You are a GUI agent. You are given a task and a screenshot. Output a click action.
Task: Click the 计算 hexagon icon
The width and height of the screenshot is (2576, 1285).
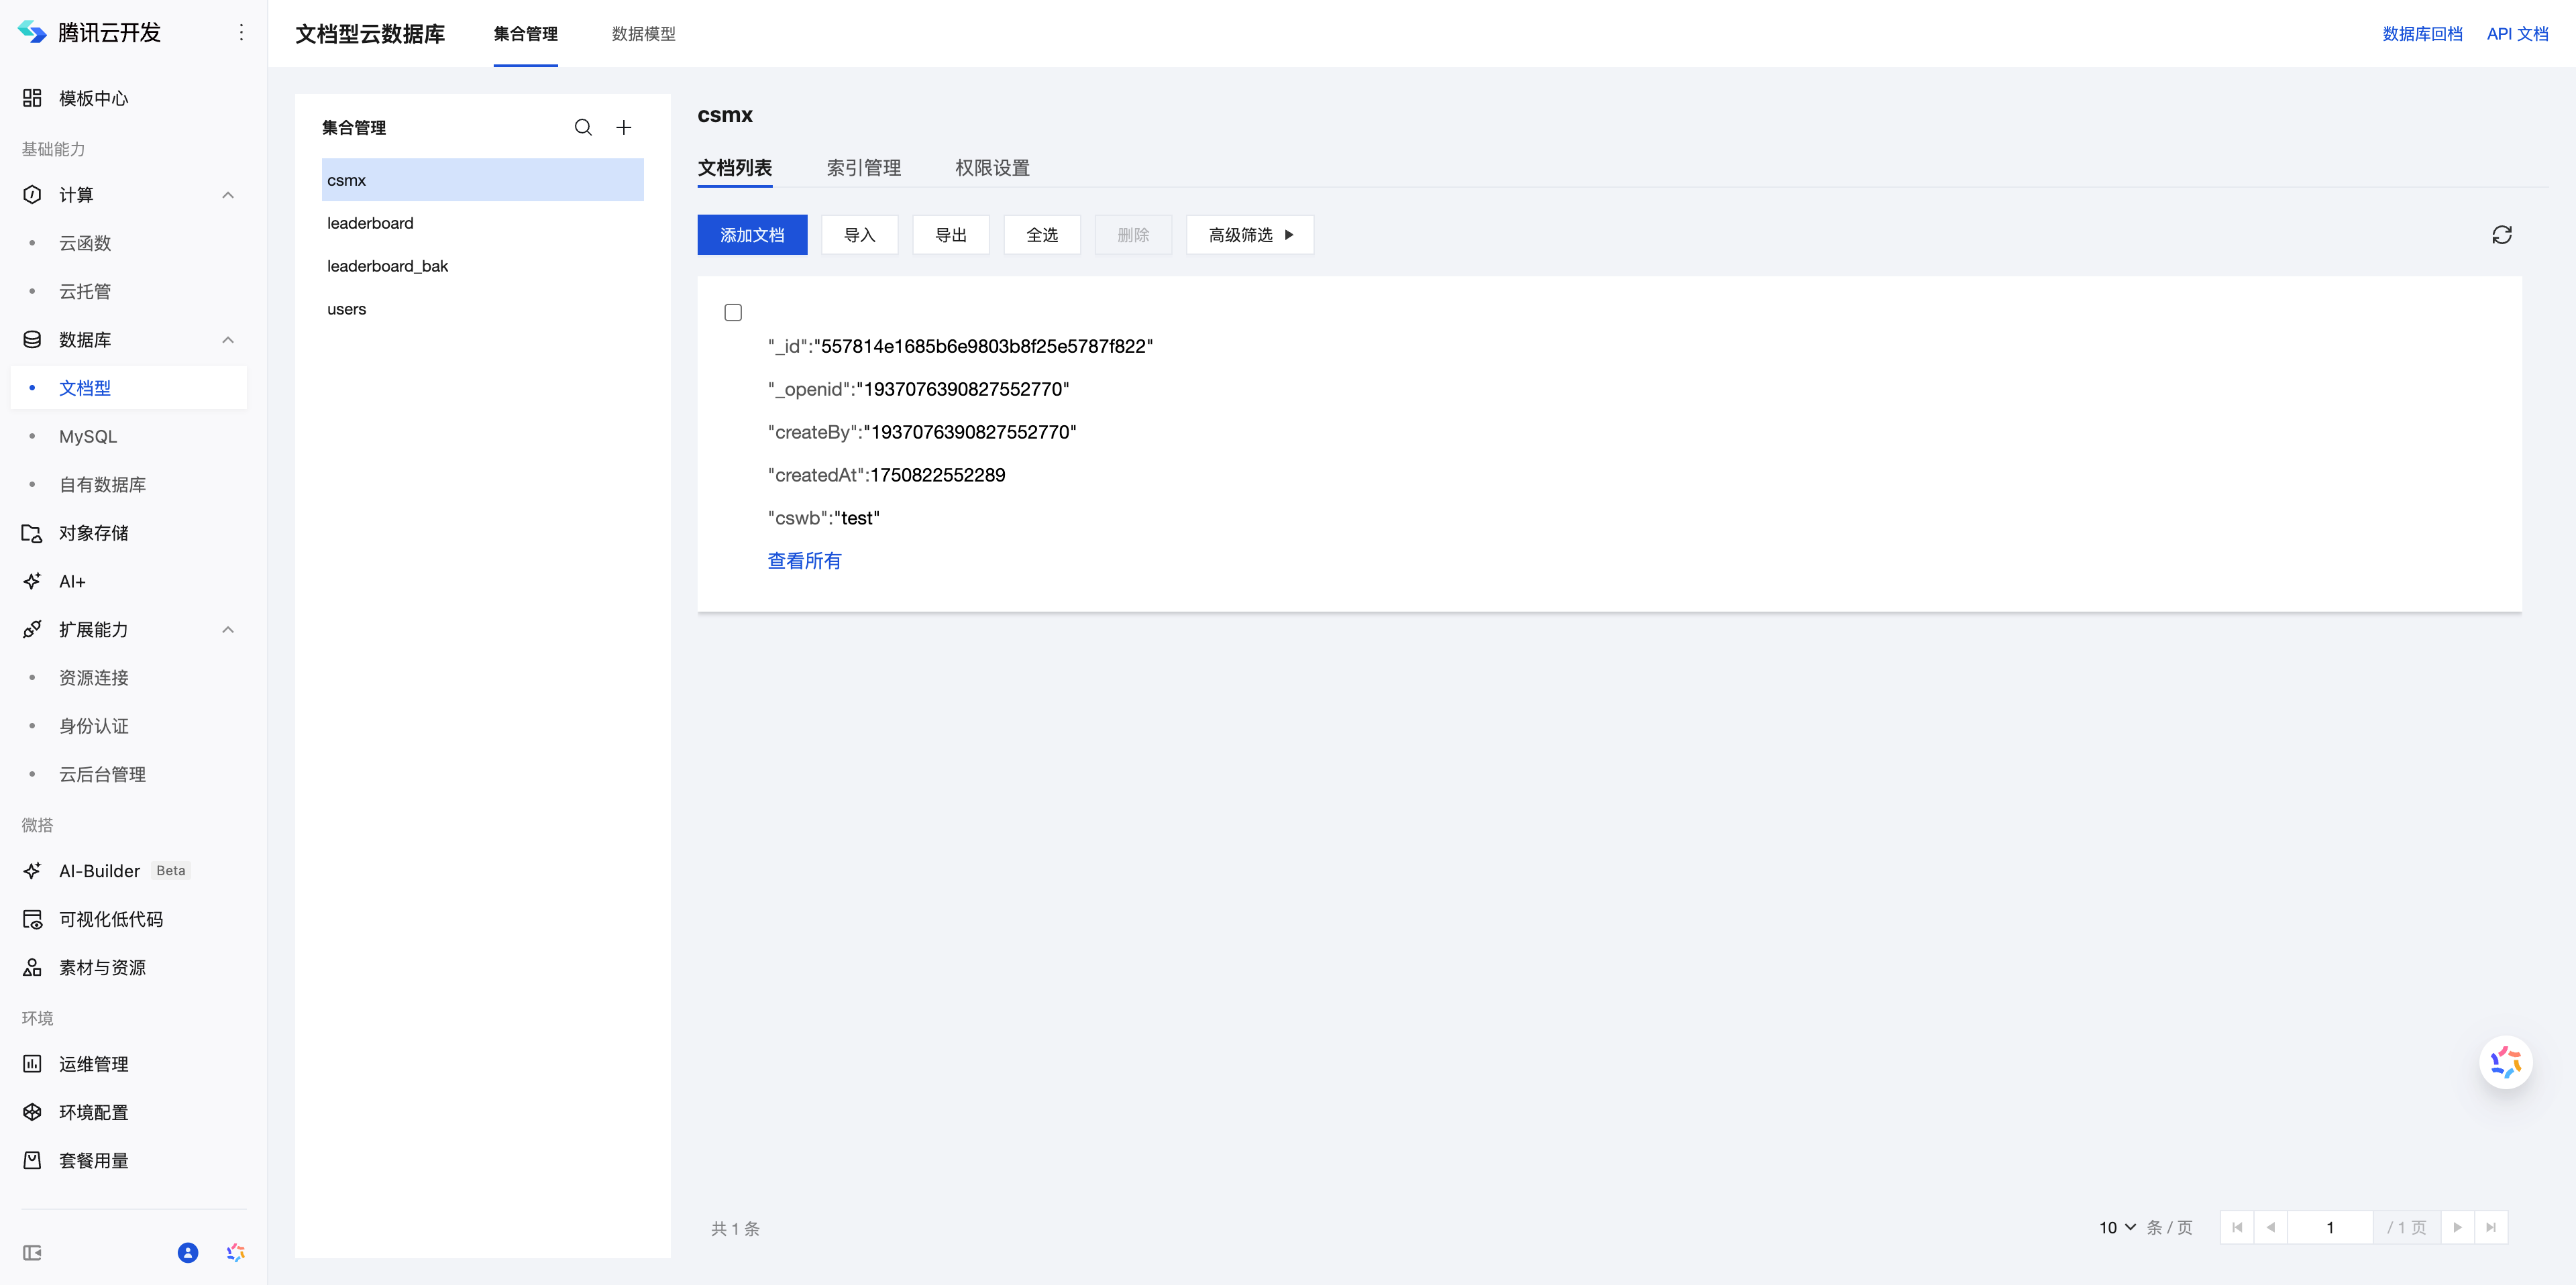[x=32, y=195]
